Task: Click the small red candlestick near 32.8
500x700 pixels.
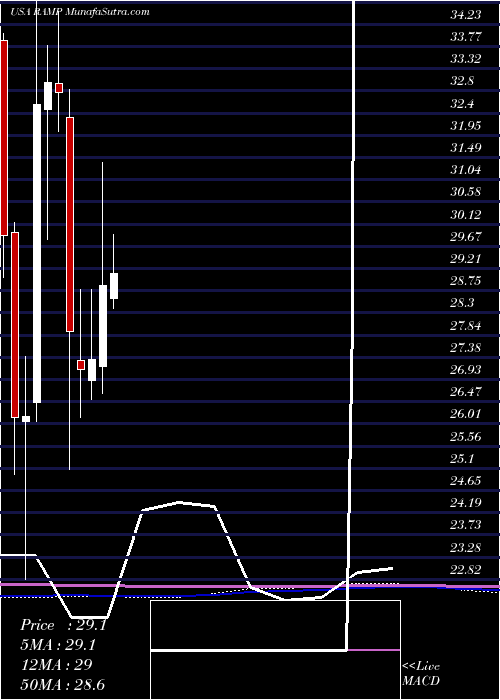Action: (x=59, y=88)
